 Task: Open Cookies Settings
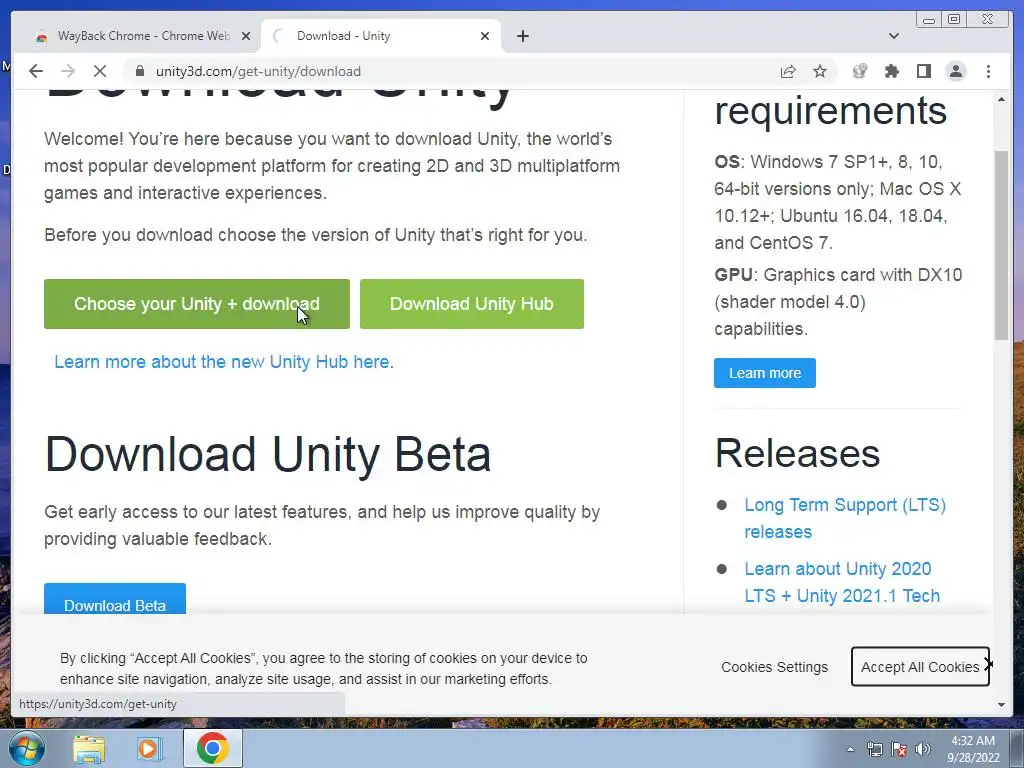pos(775,667)
